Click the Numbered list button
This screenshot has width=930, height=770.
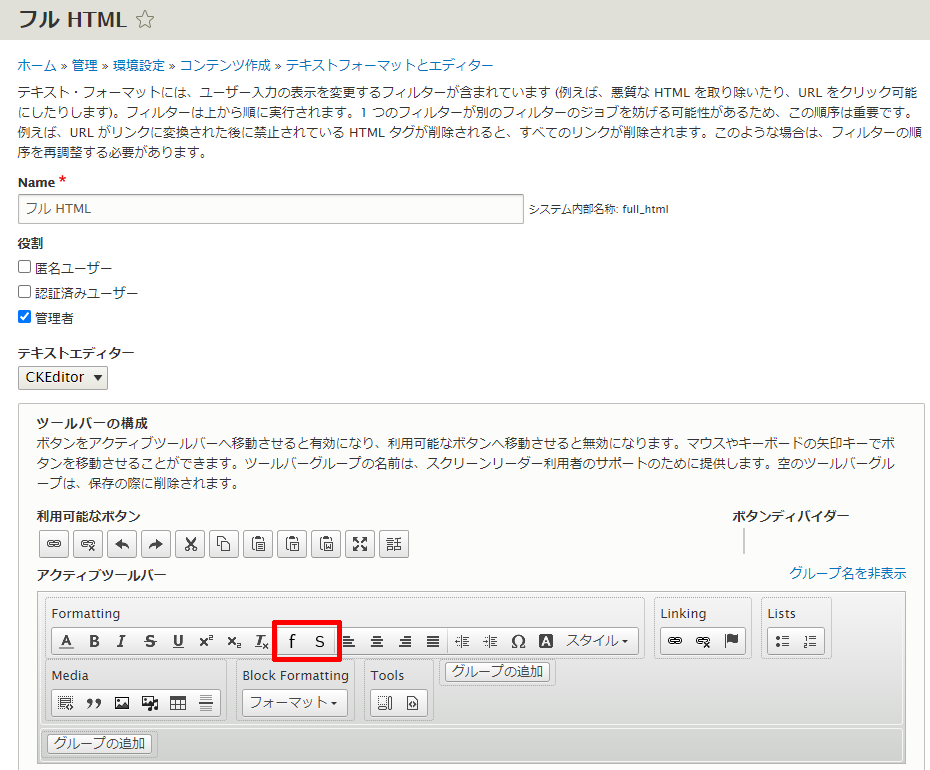[x=810, y=641]
